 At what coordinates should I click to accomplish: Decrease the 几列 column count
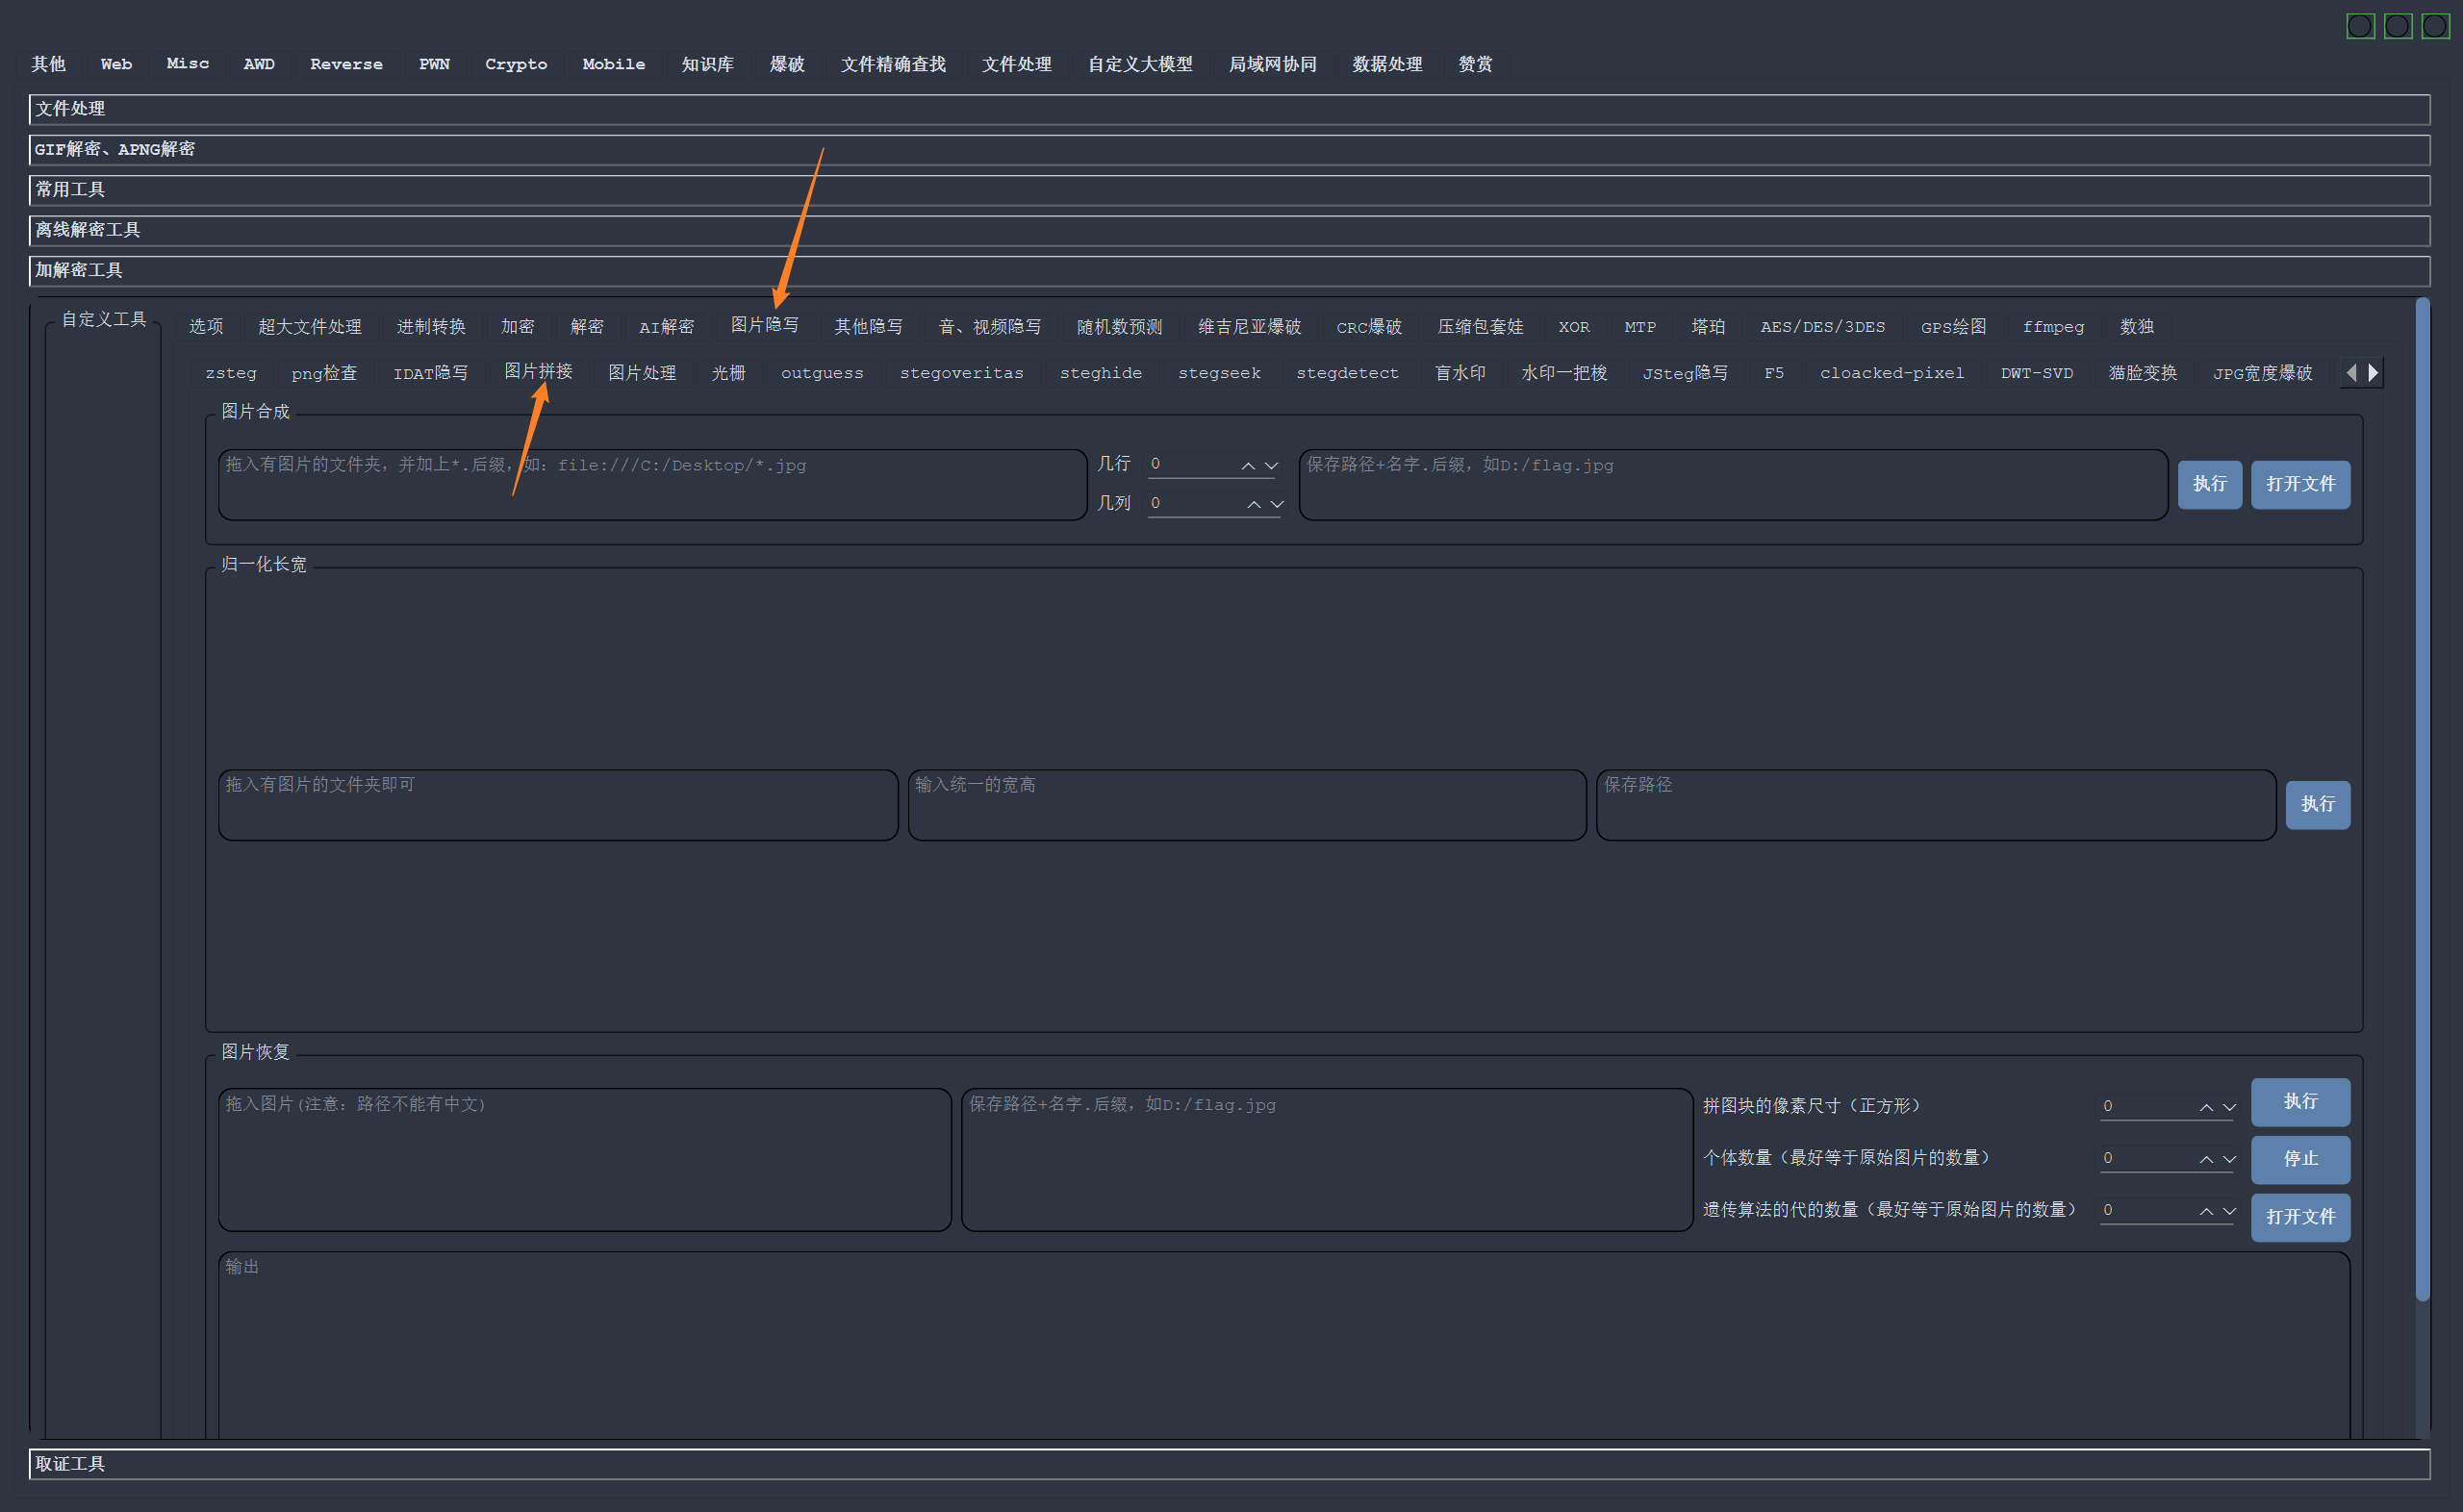coord(1277,505)
